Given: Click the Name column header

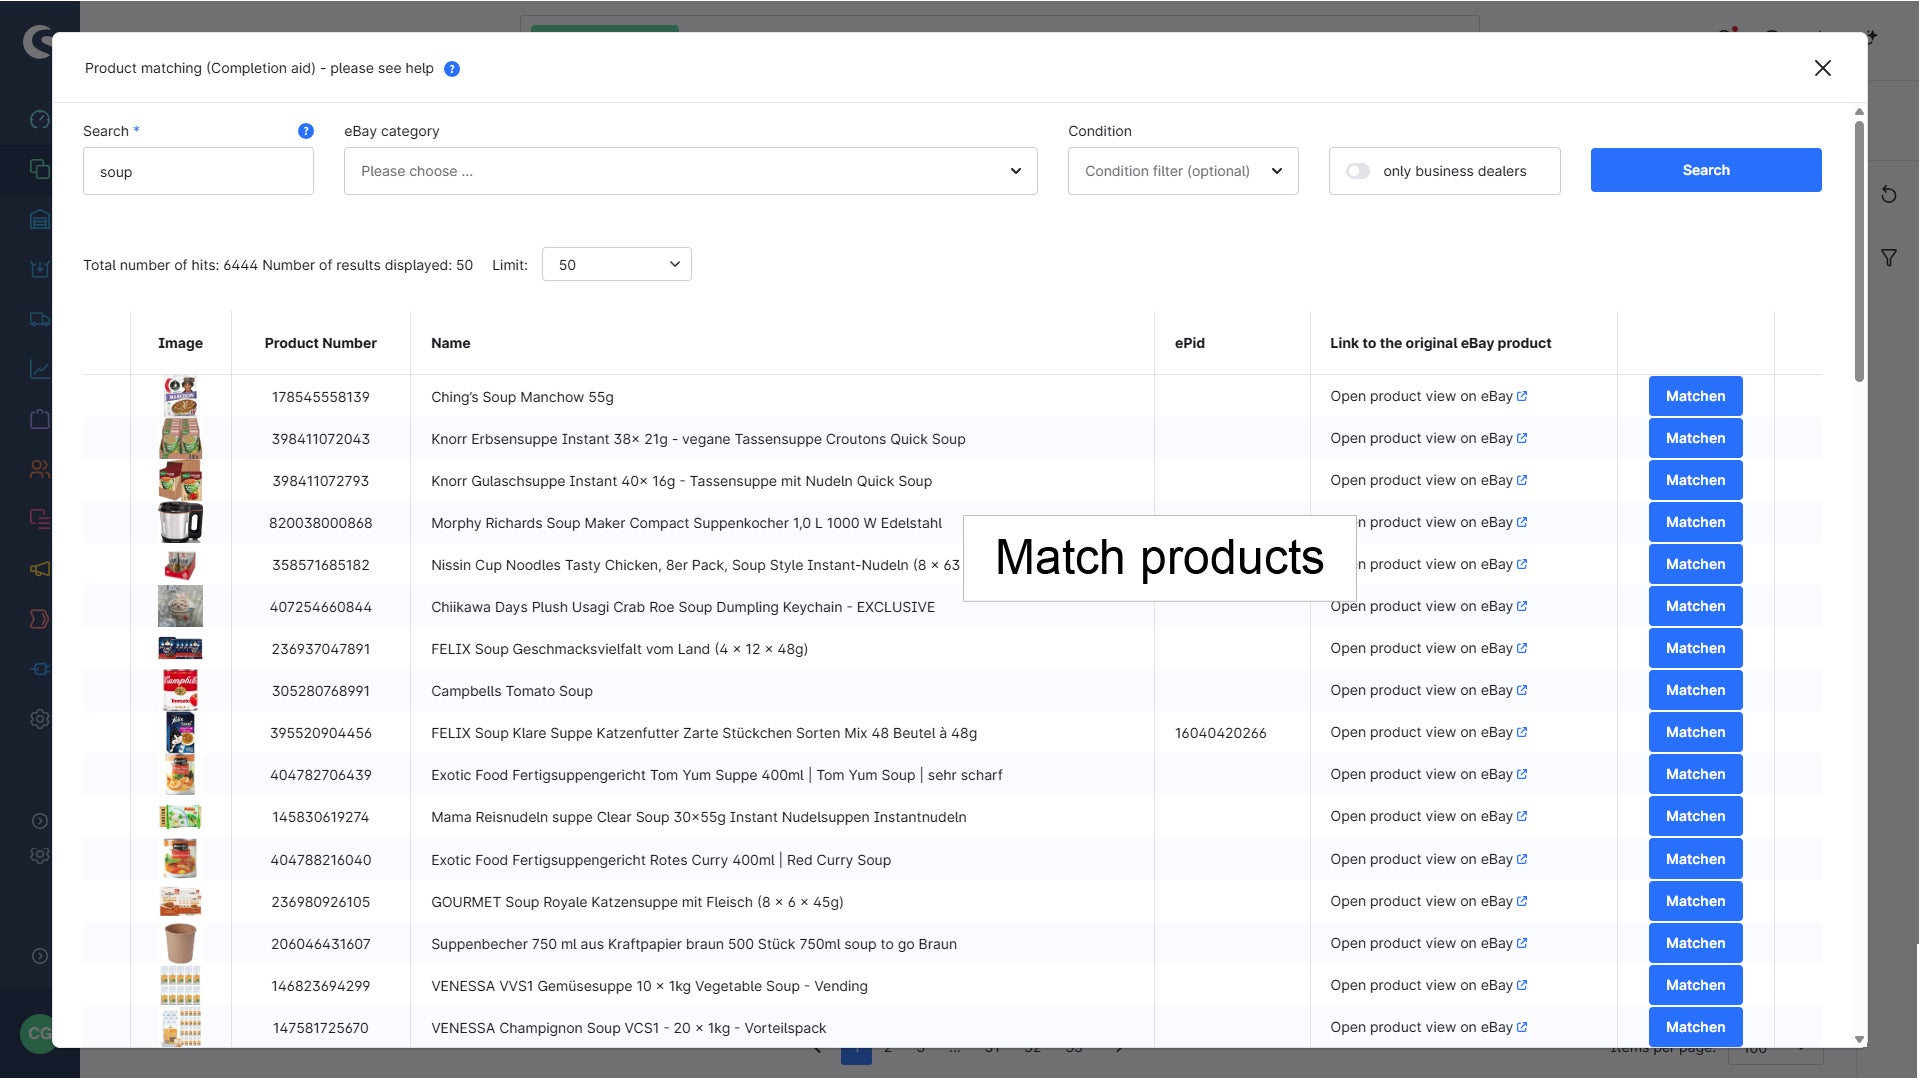Looking at the screenshot, I should [450, 343].
